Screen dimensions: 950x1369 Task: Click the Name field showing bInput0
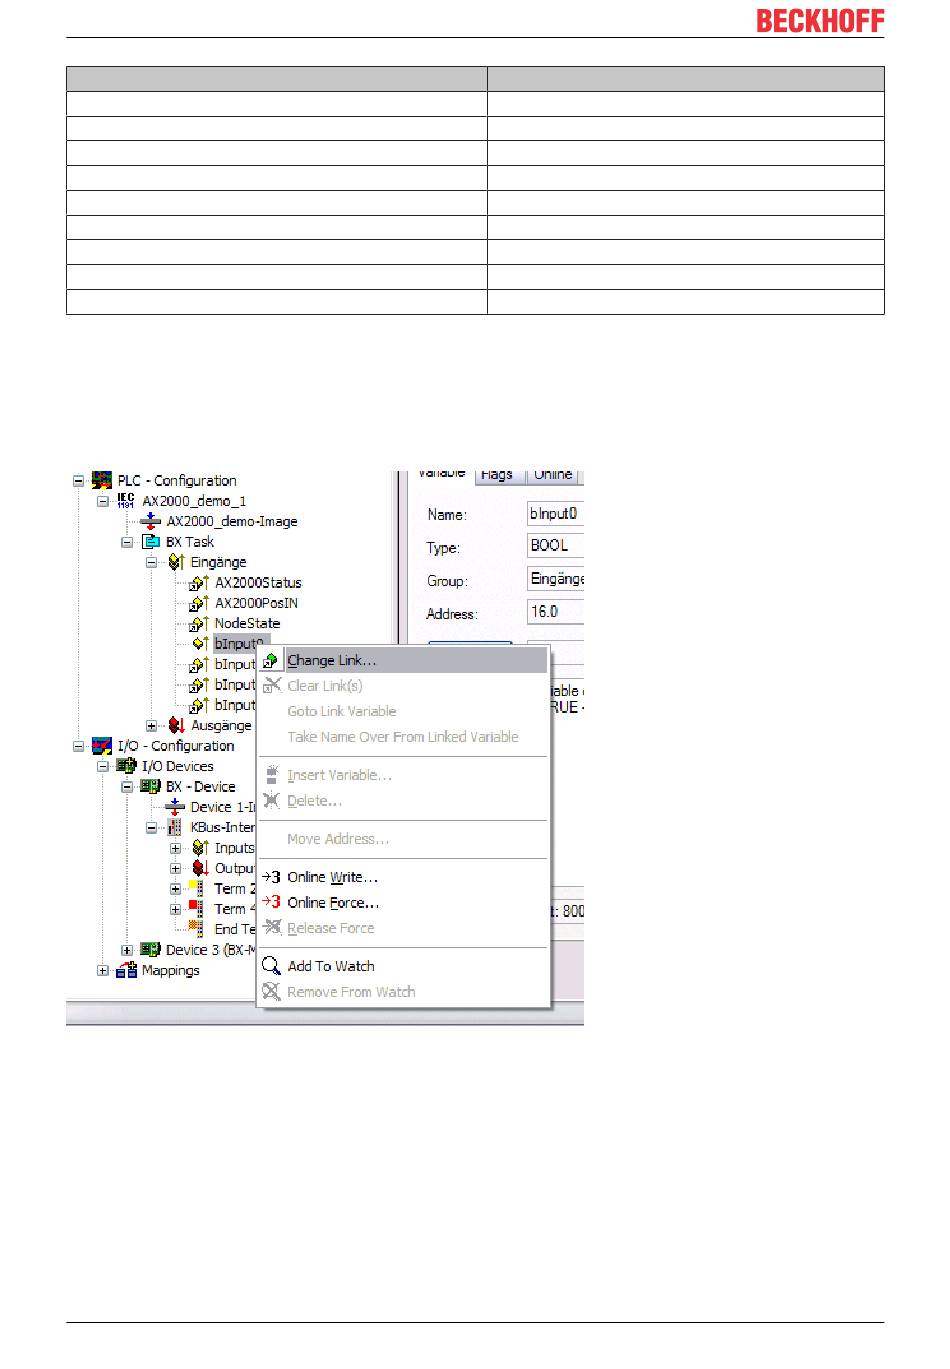point(556,514)
